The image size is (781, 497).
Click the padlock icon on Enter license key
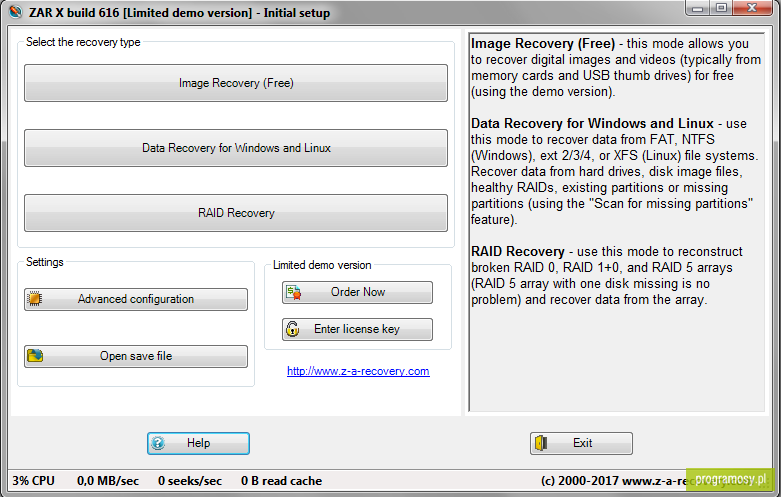click(x=292, y=329)
